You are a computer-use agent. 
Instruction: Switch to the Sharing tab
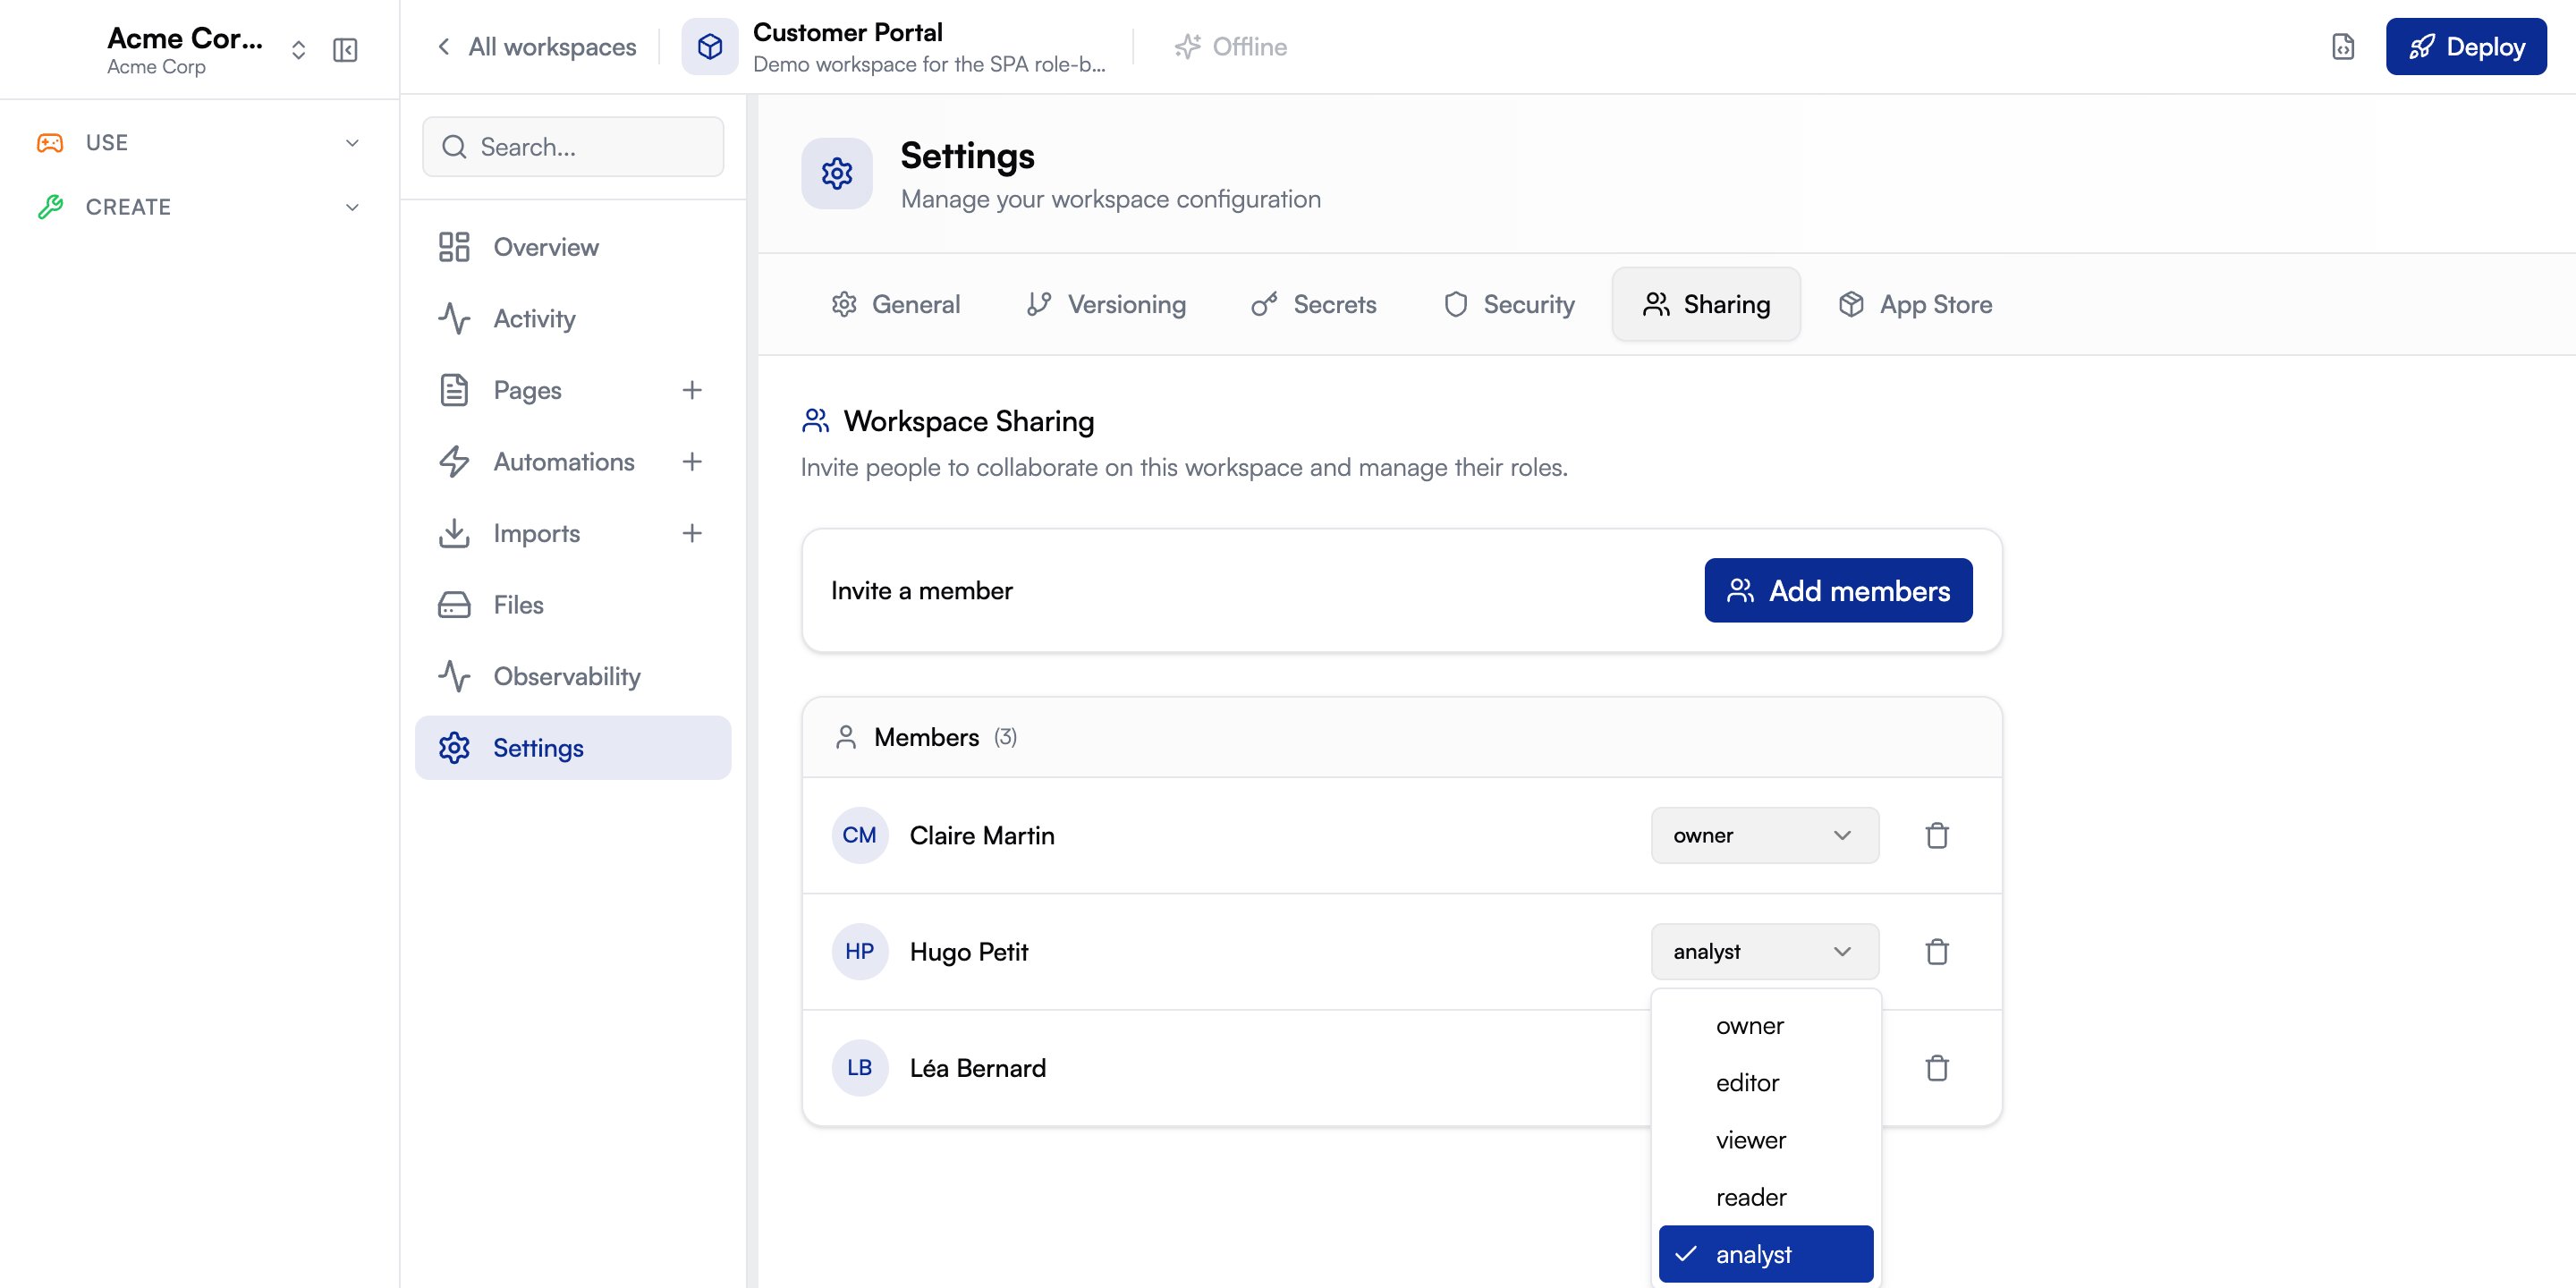pos(1706,304)
